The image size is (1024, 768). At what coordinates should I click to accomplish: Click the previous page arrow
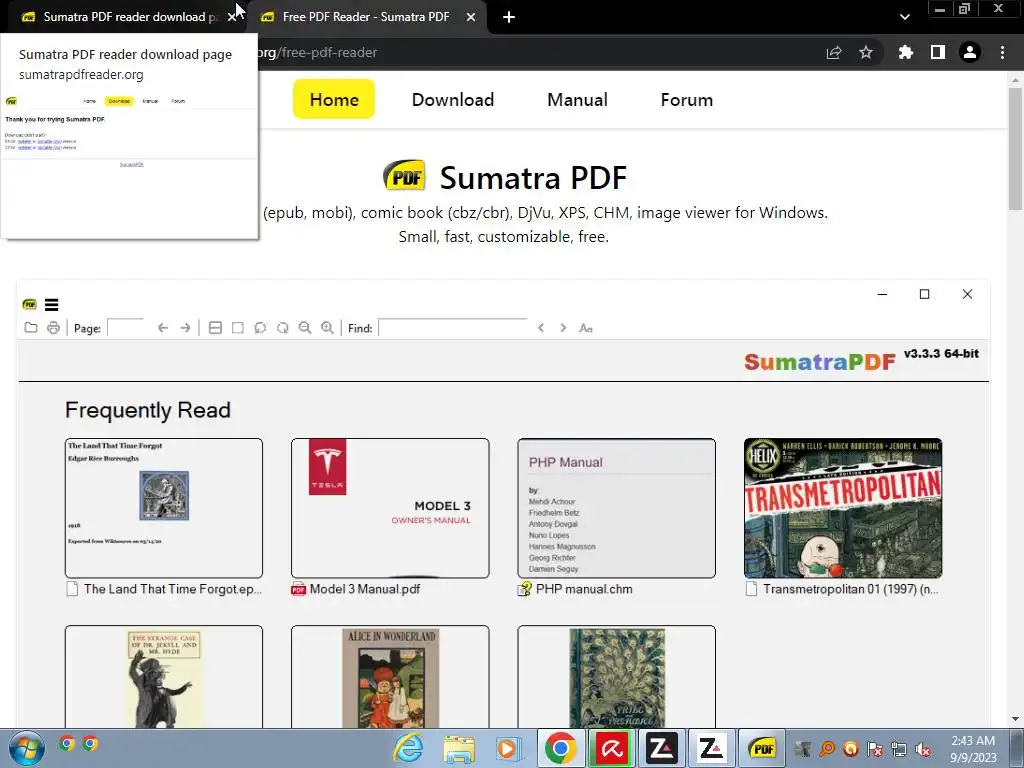163,328
